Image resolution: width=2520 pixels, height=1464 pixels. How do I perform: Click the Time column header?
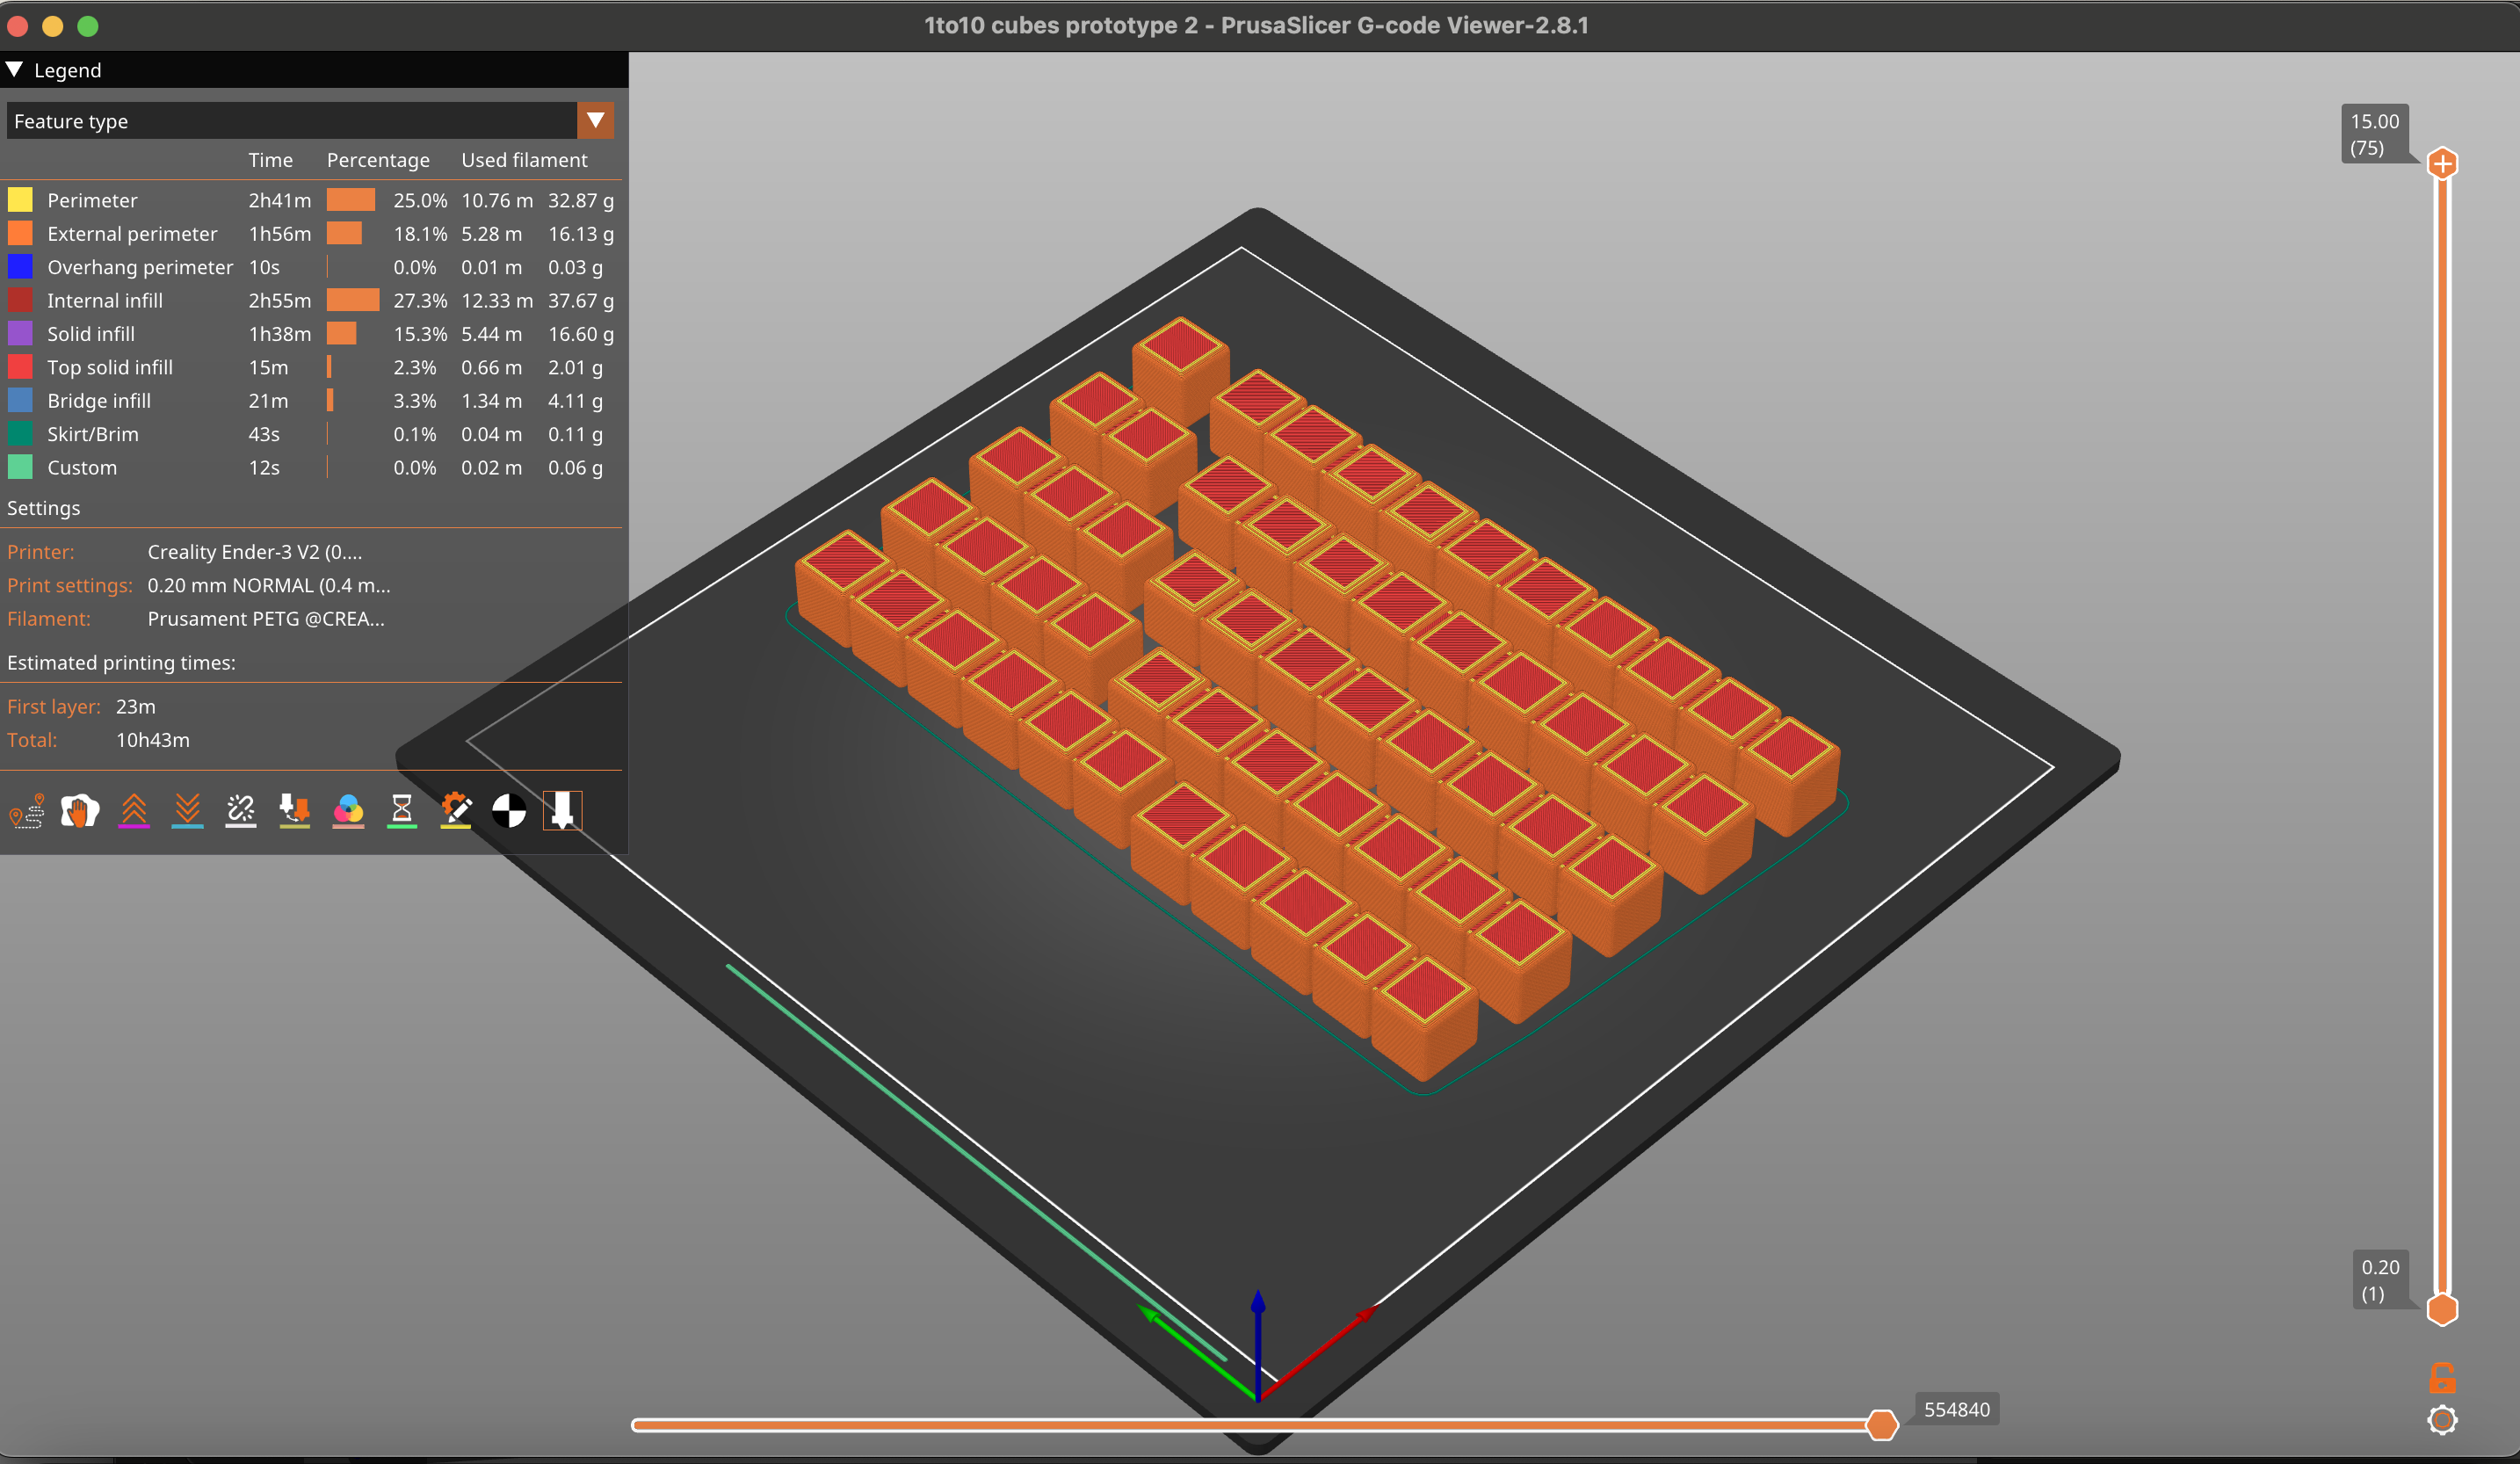click(x=271, y=160)
